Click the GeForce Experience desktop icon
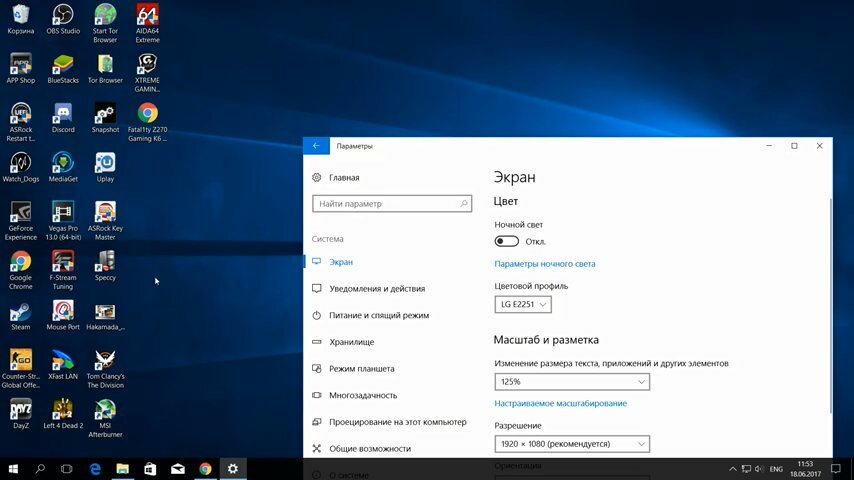The width and height of the screenshot is (854, 480). (21, 221)
